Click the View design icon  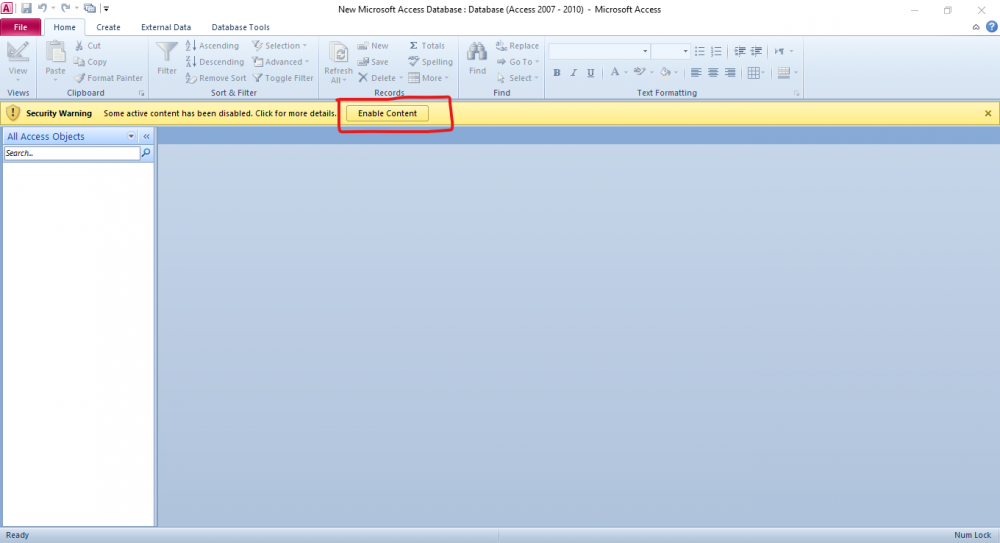(18, 52)
